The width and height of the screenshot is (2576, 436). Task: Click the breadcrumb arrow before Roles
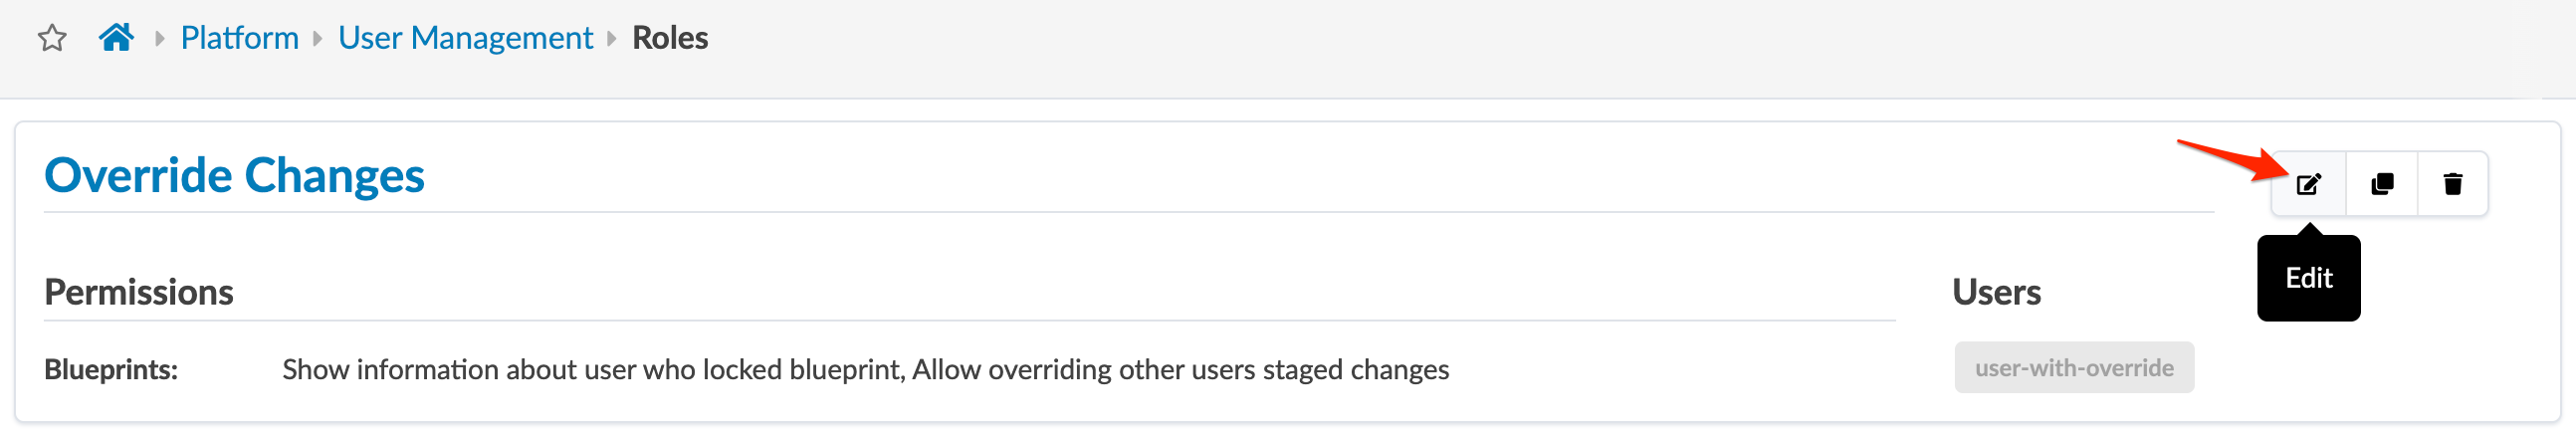612,39
